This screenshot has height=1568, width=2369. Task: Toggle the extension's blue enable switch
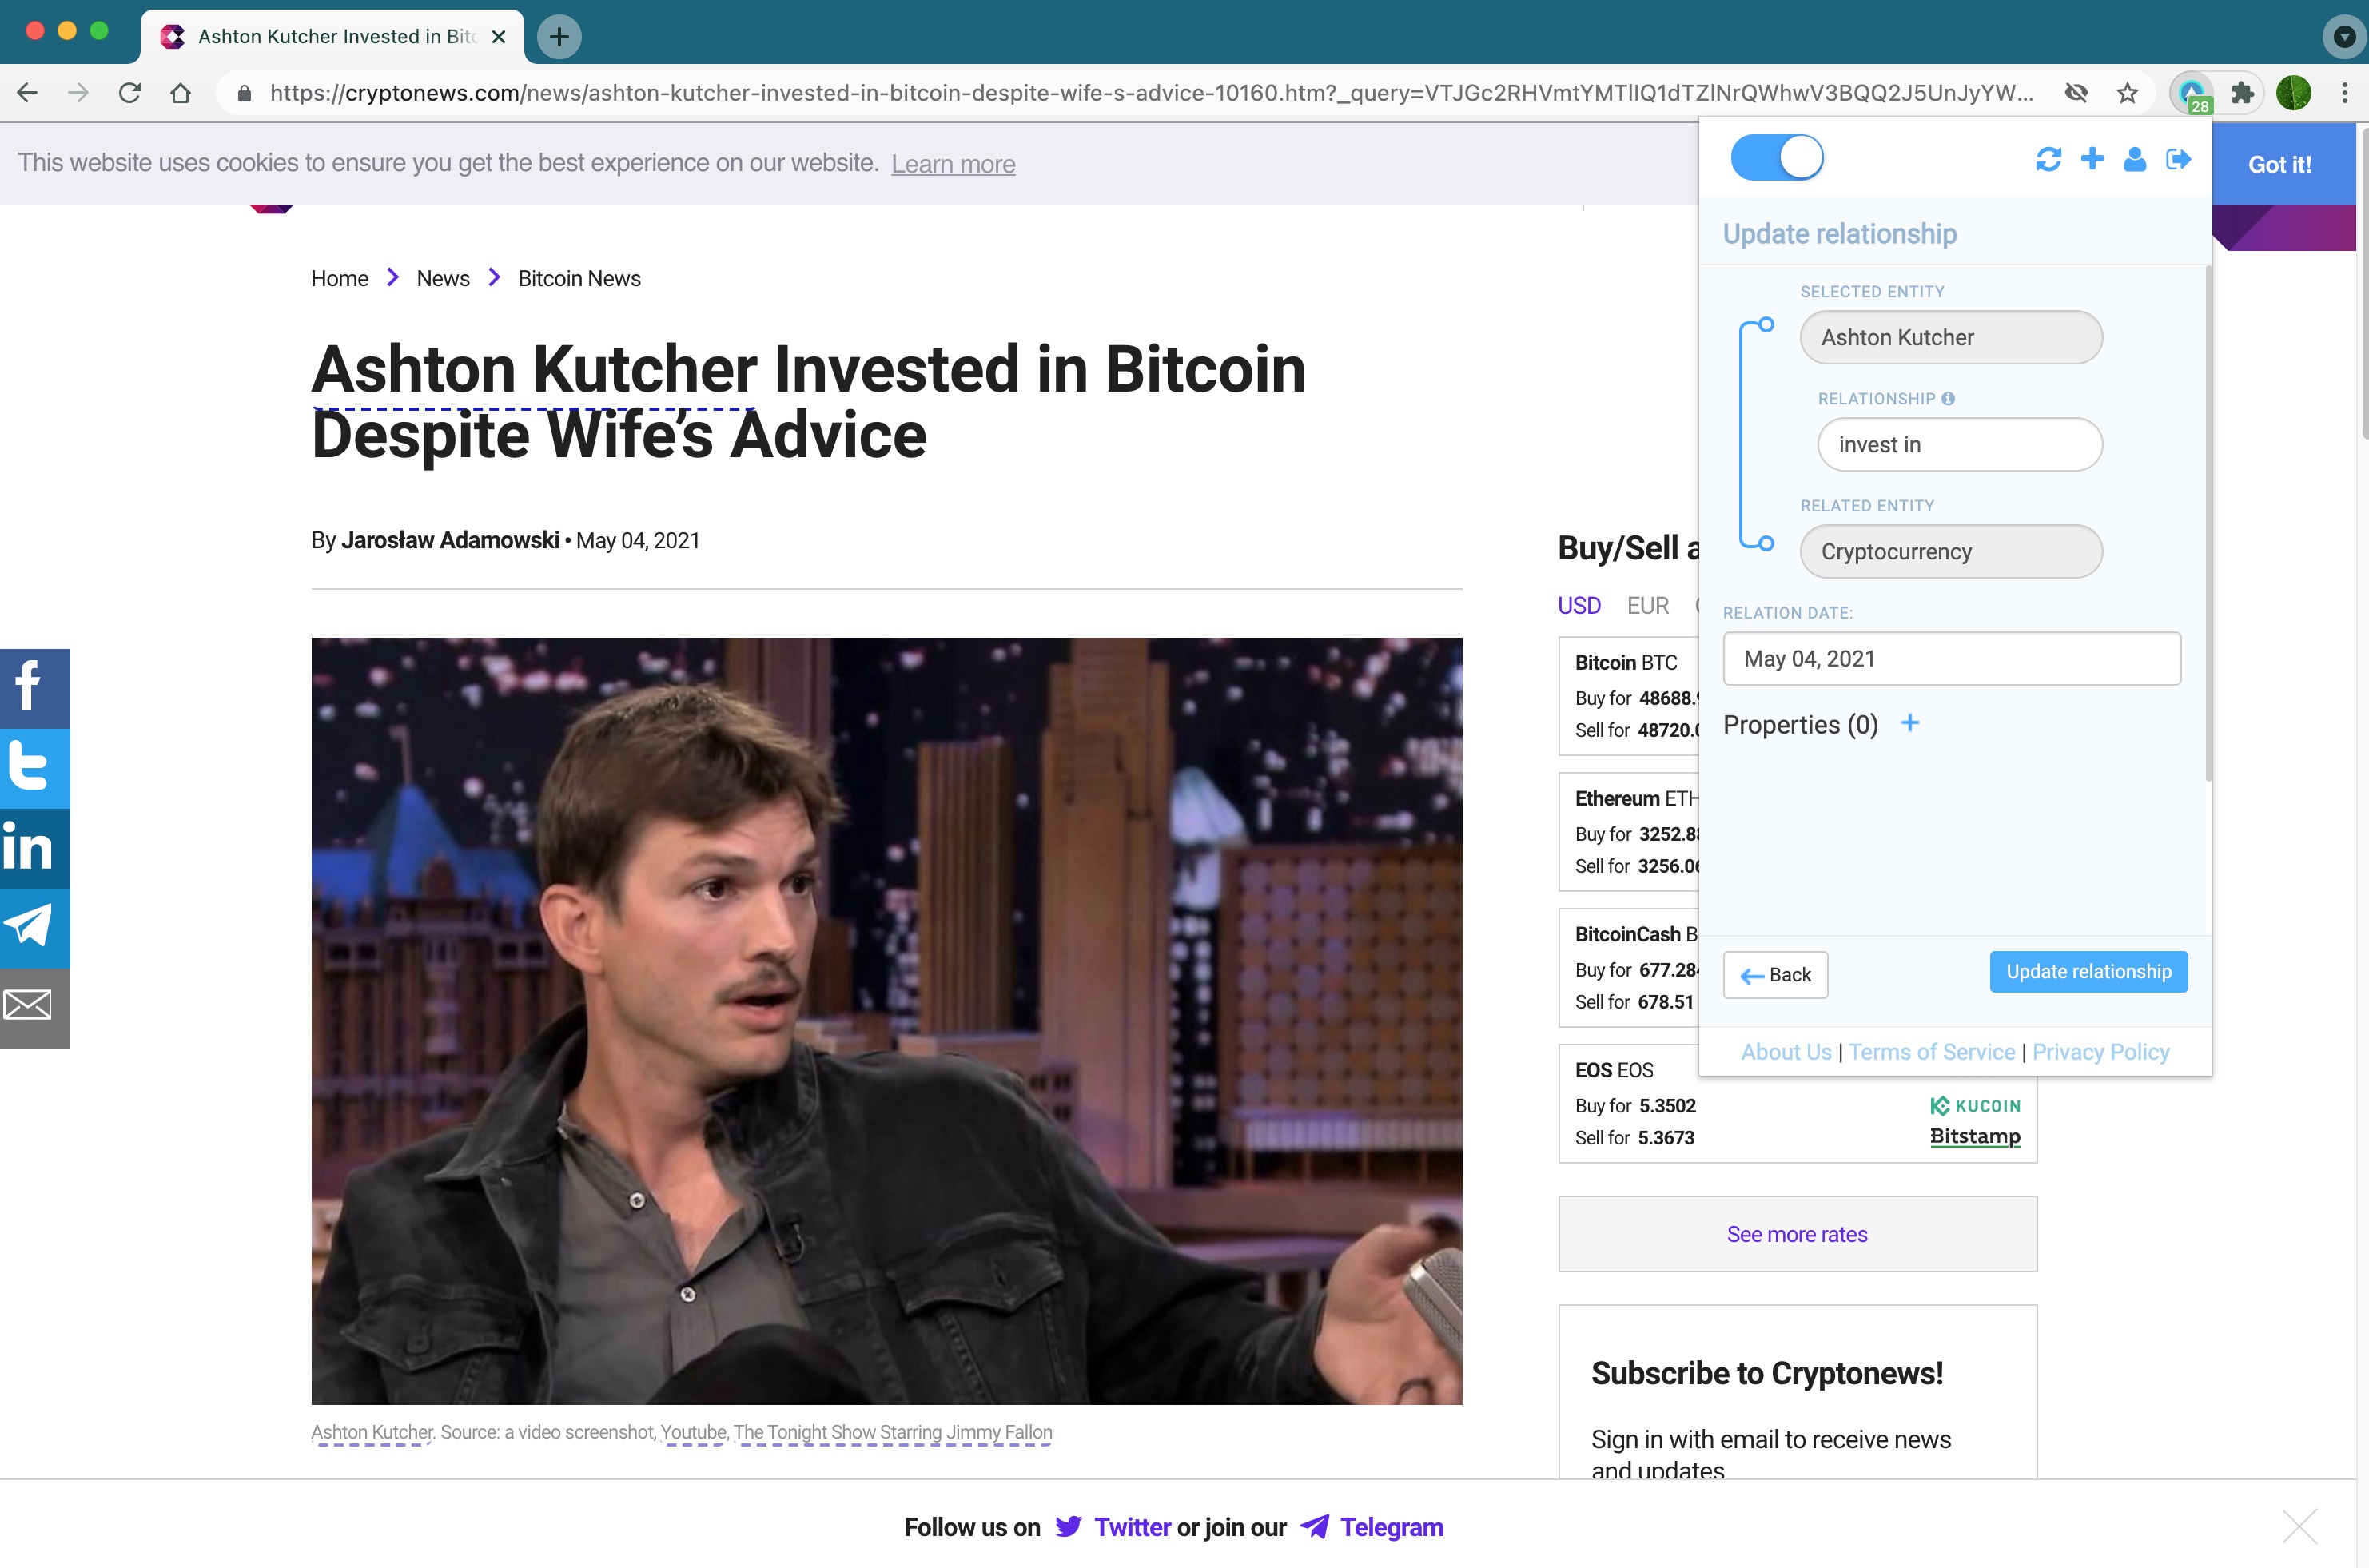point(1777,158)
